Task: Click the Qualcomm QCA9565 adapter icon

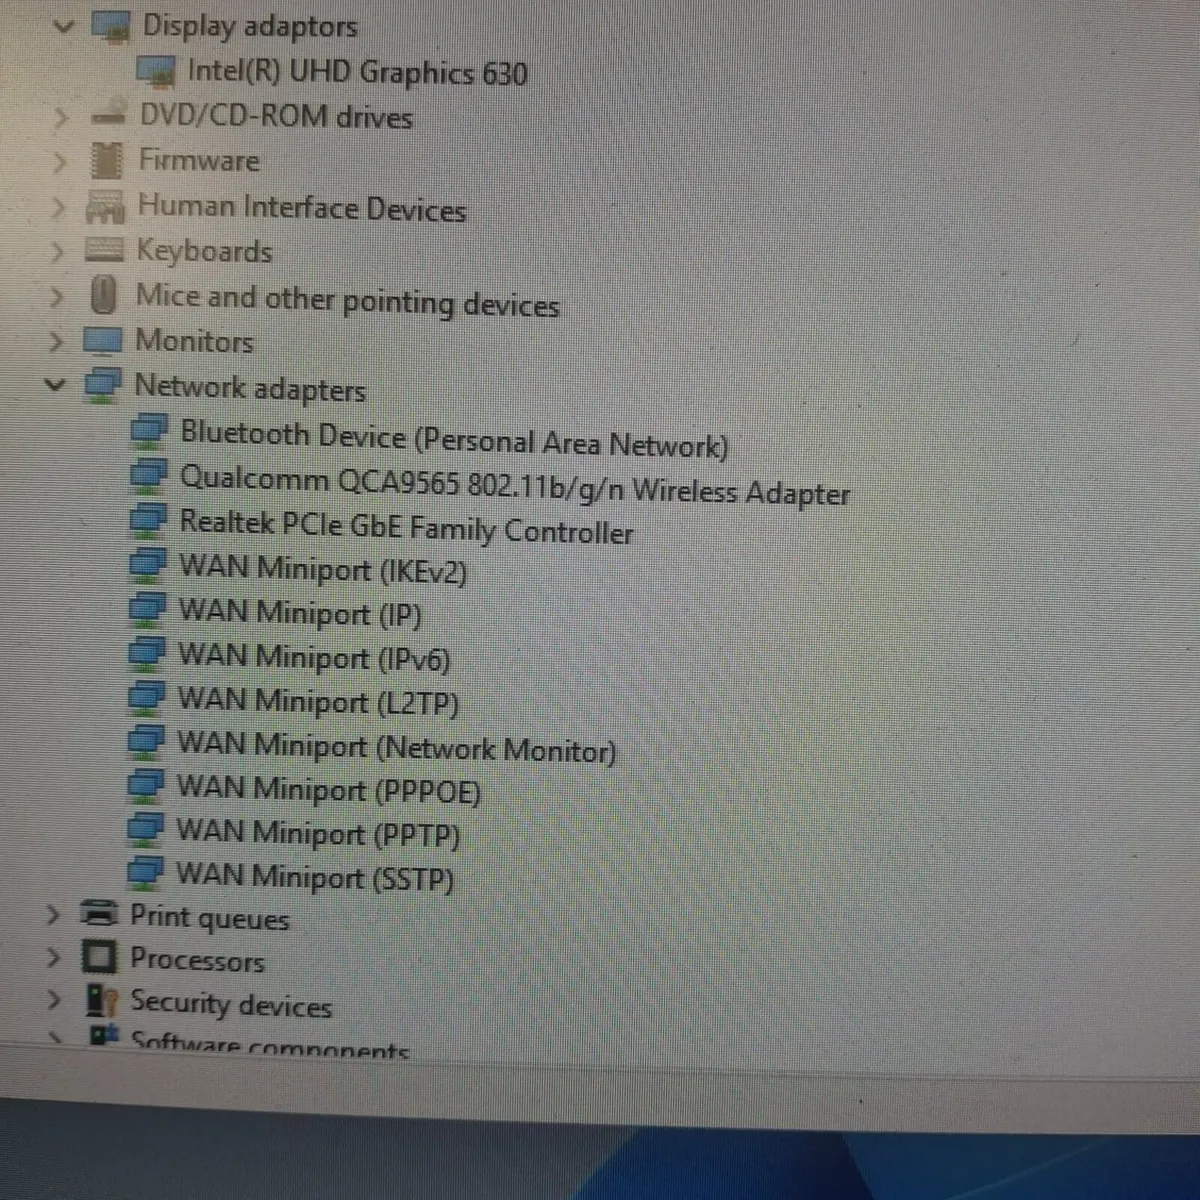Action: coord(148,475)
